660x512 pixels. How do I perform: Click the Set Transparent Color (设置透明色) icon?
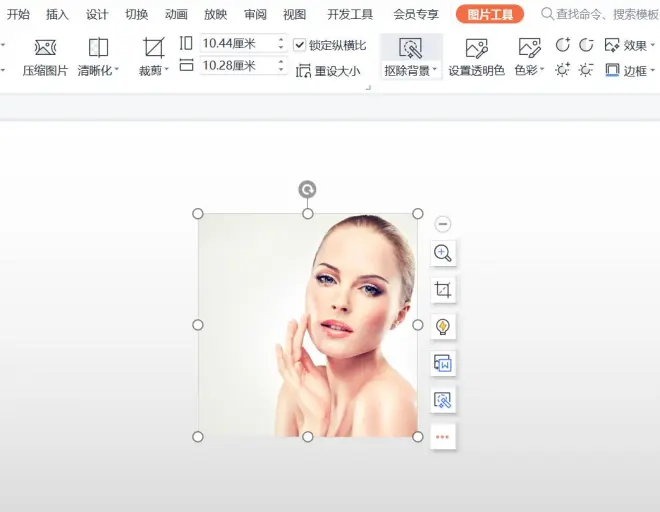click(476, 48)
